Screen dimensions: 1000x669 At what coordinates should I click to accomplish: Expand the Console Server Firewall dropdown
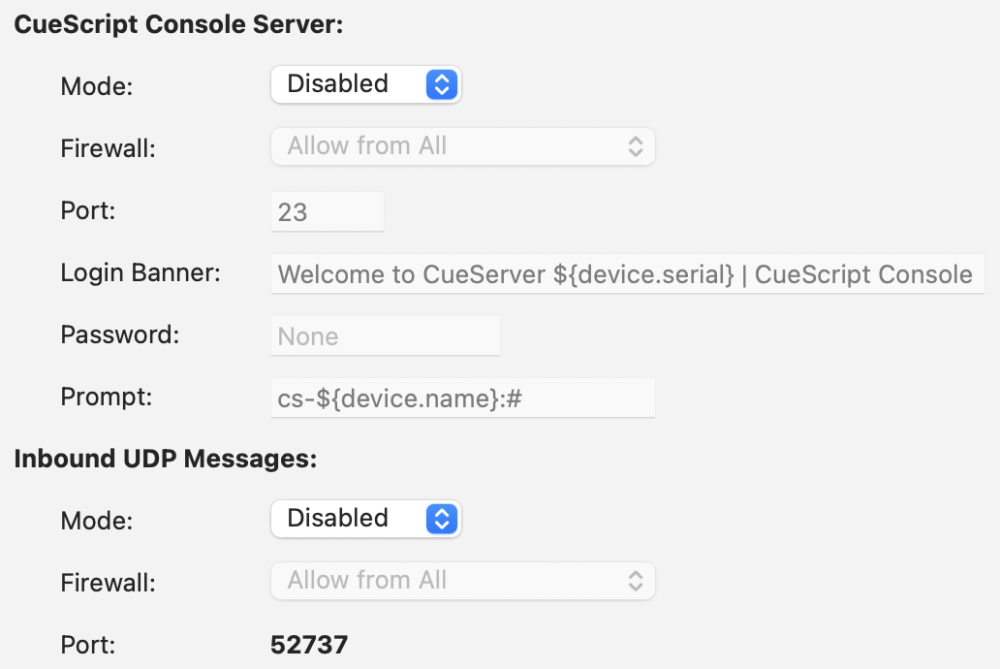coord(462,146)
